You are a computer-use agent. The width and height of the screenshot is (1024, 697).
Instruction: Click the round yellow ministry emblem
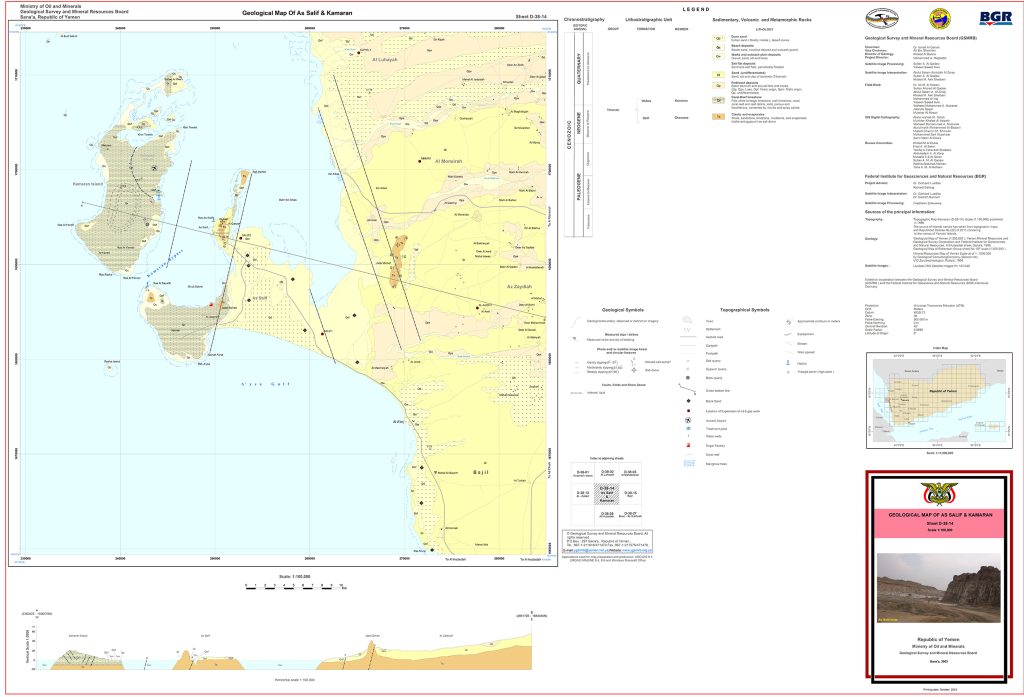pos(938,19)
